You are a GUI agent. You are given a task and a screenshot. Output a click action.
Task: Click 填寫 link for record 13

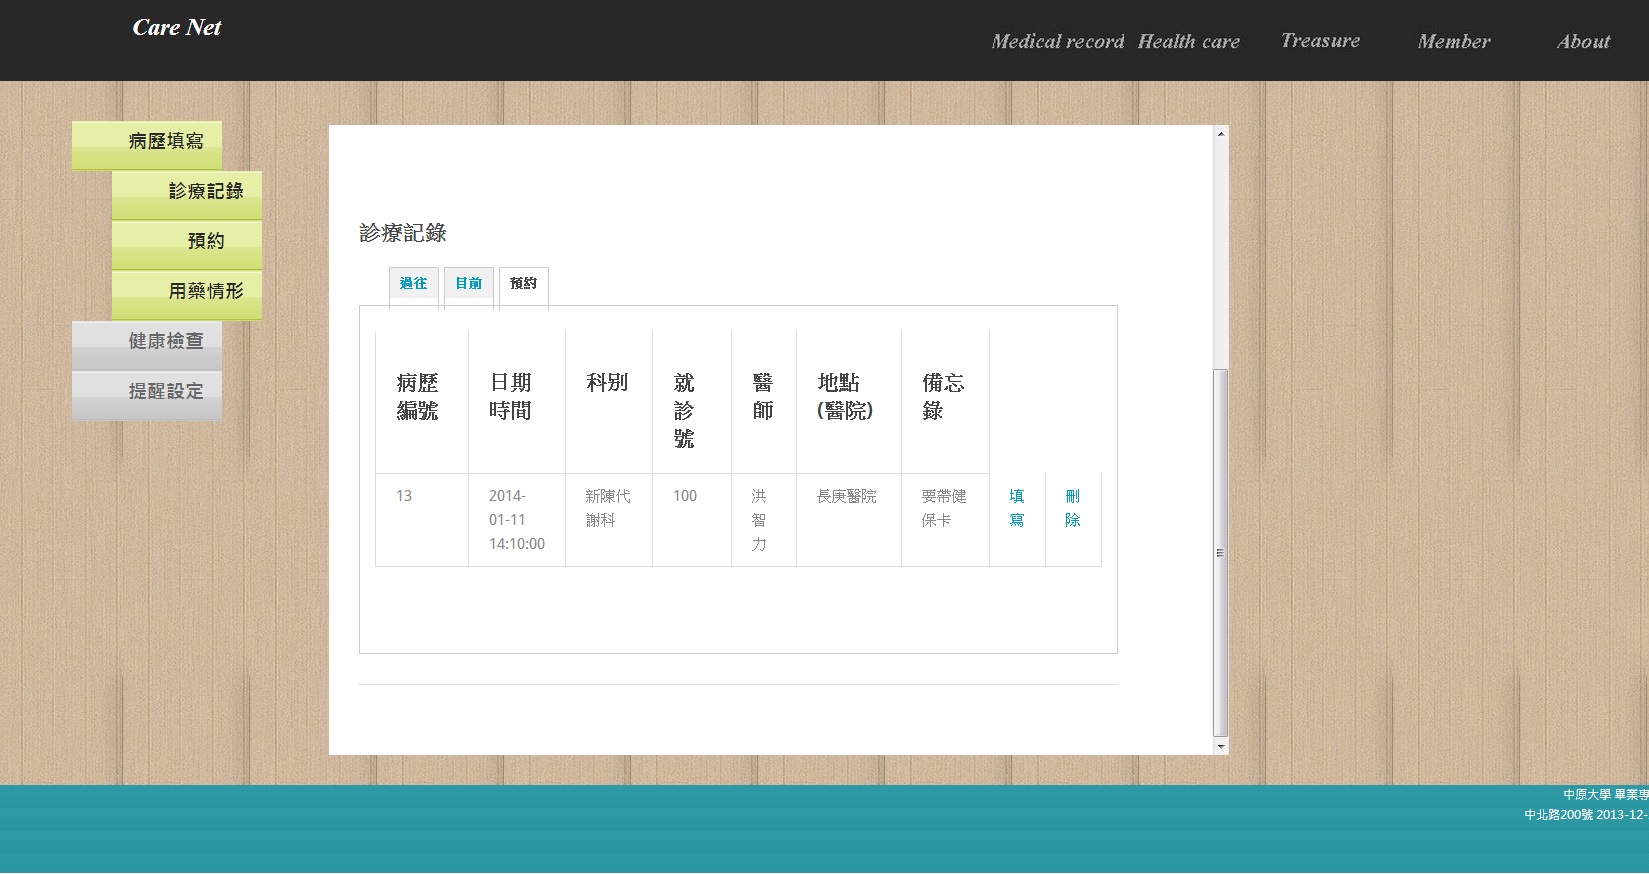pos(1017,508)
